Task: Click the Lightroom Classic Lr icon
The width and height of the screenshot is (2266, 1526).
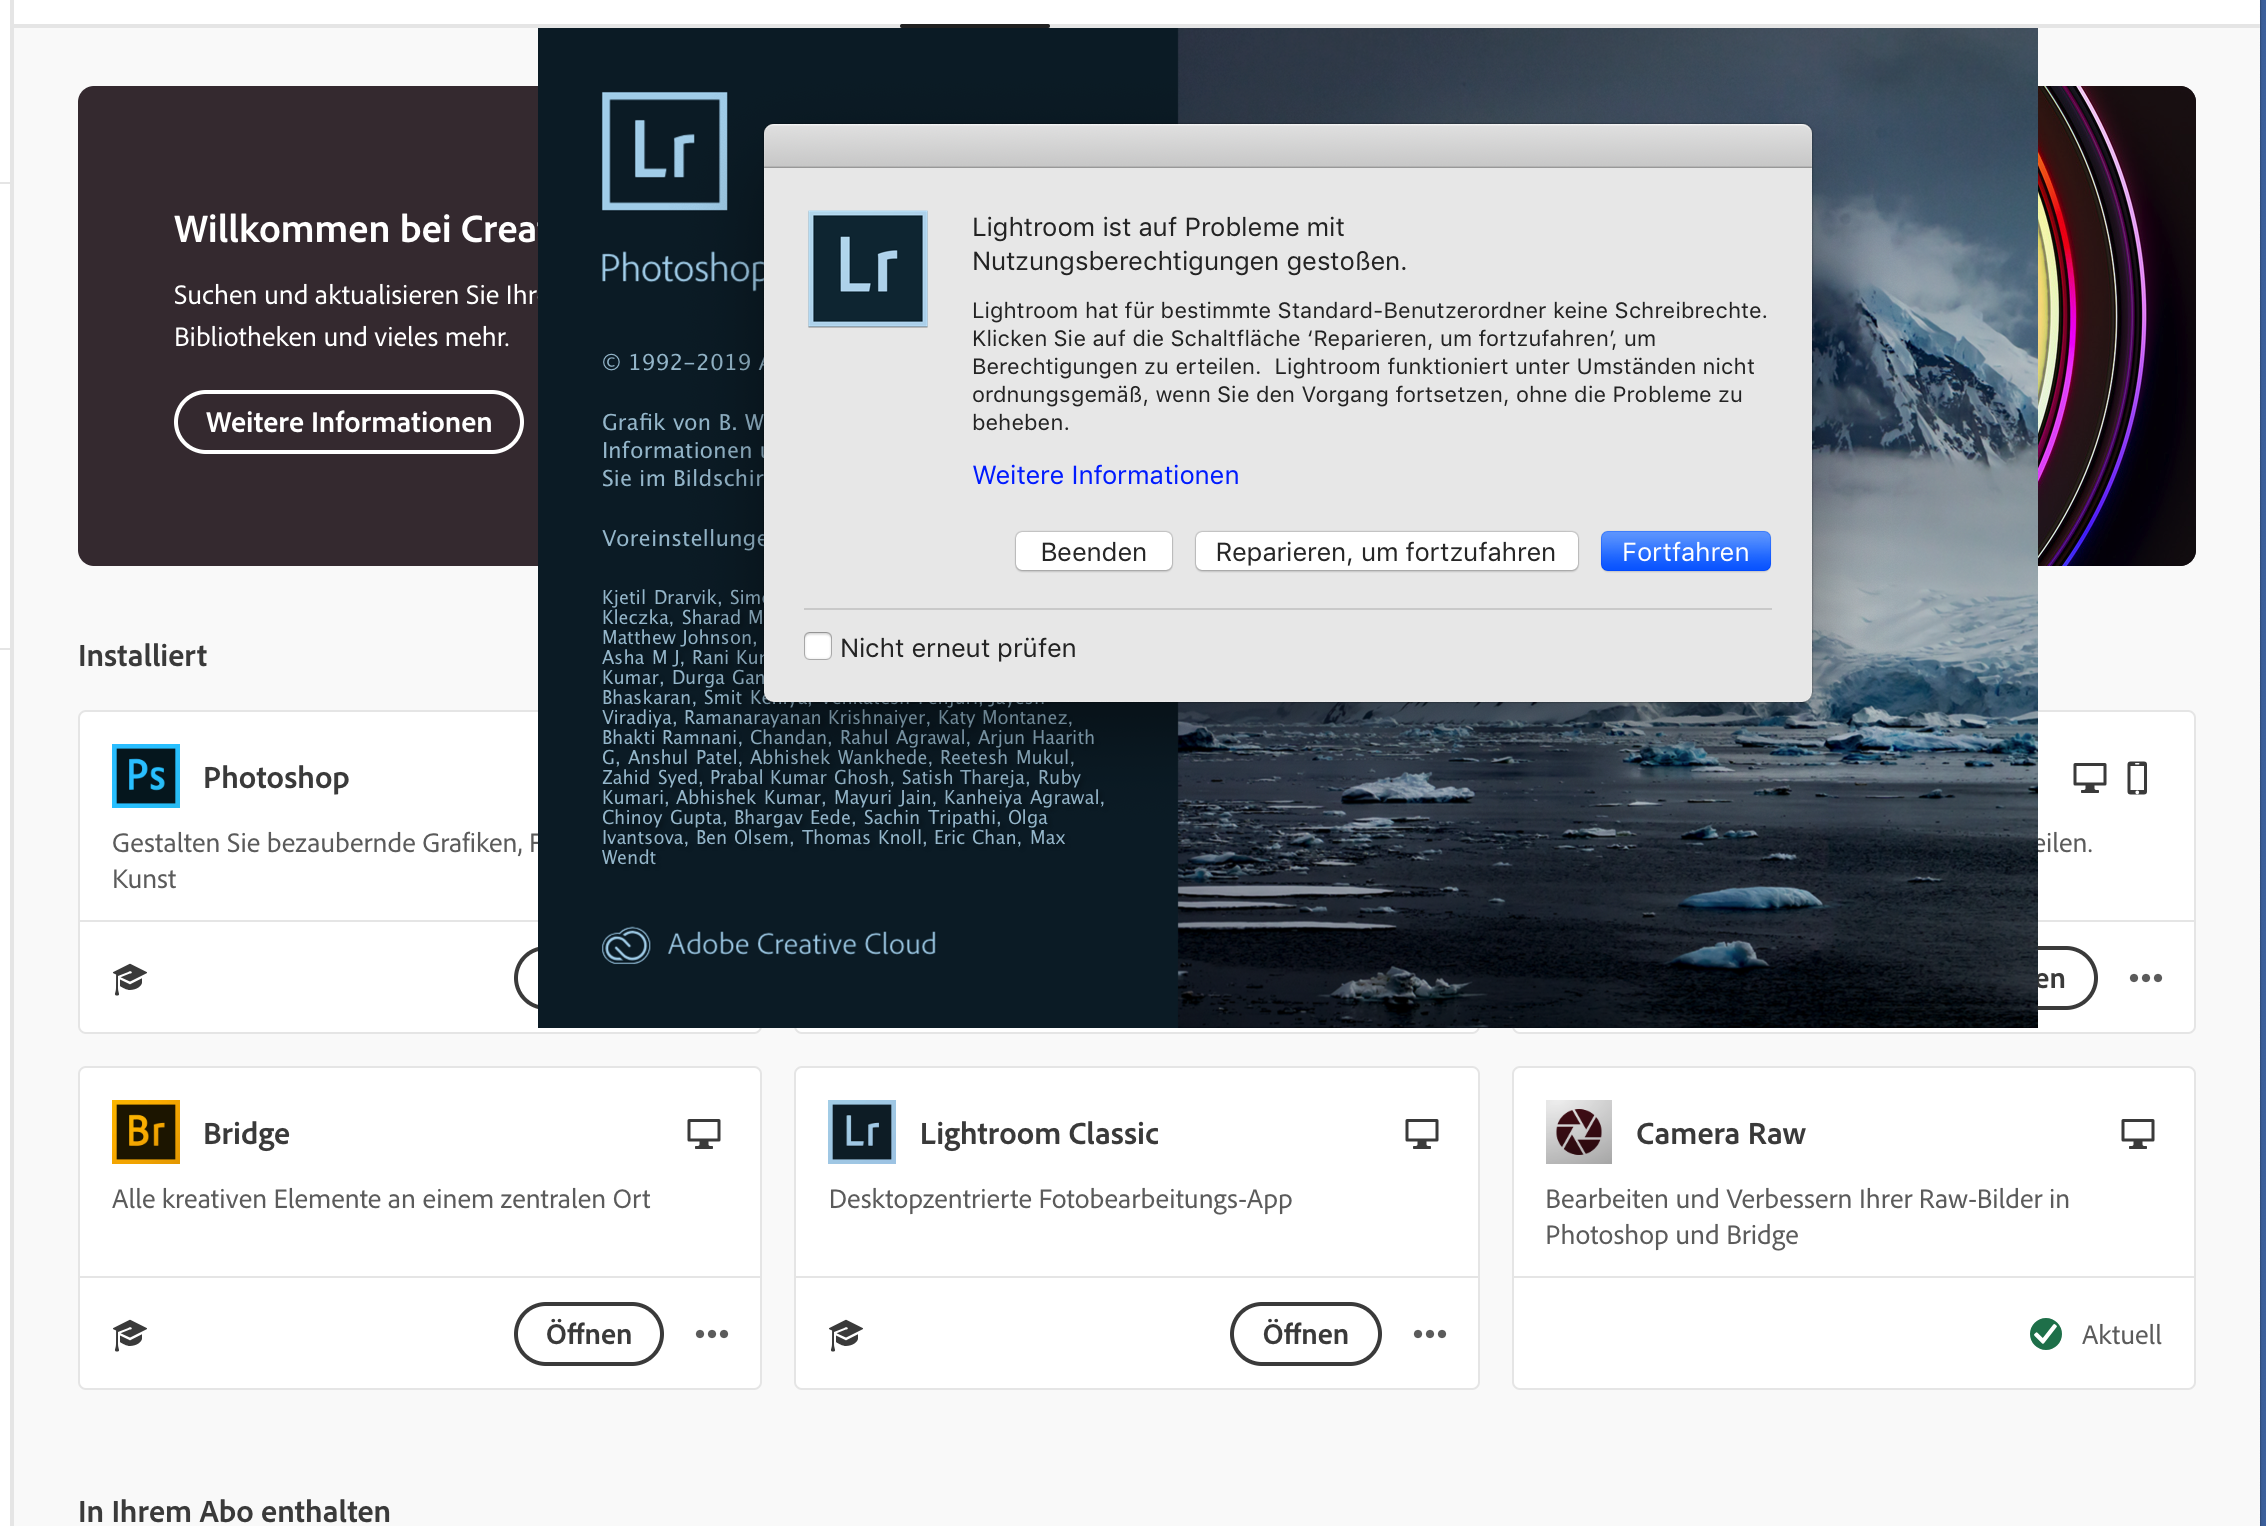Action: click(x=862, y=1132)
